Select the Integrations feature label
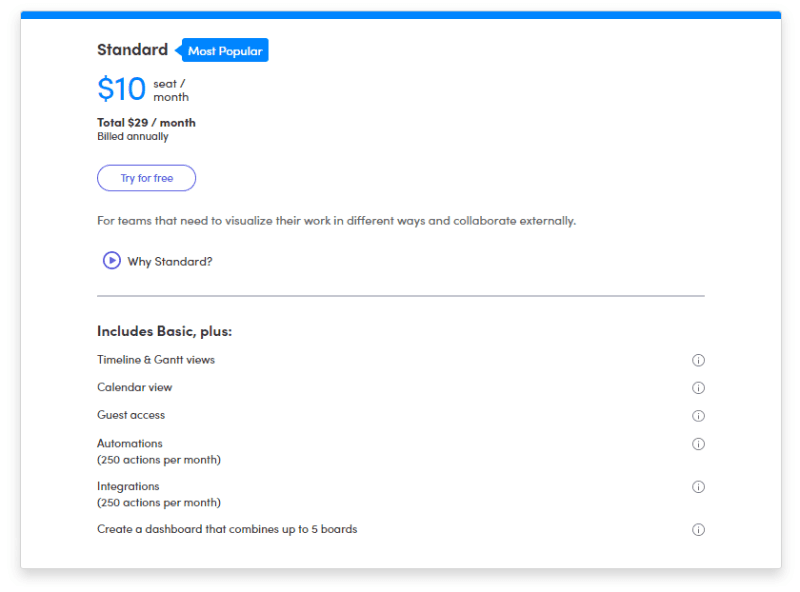 click(128, 487)
